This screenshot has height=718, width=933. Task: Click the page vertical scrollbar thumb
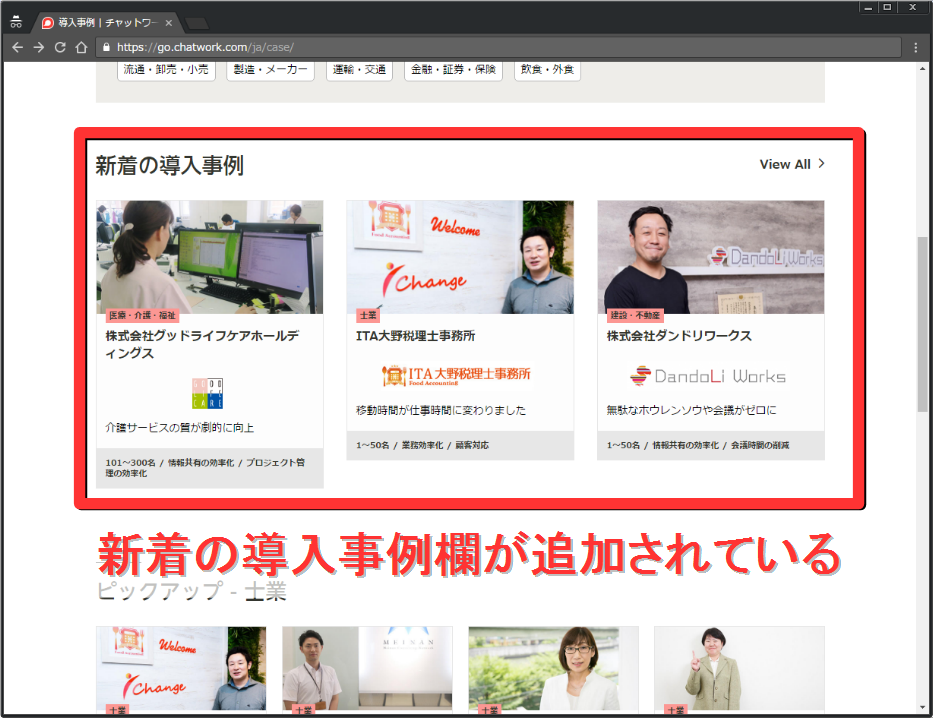tap(922, 324)
